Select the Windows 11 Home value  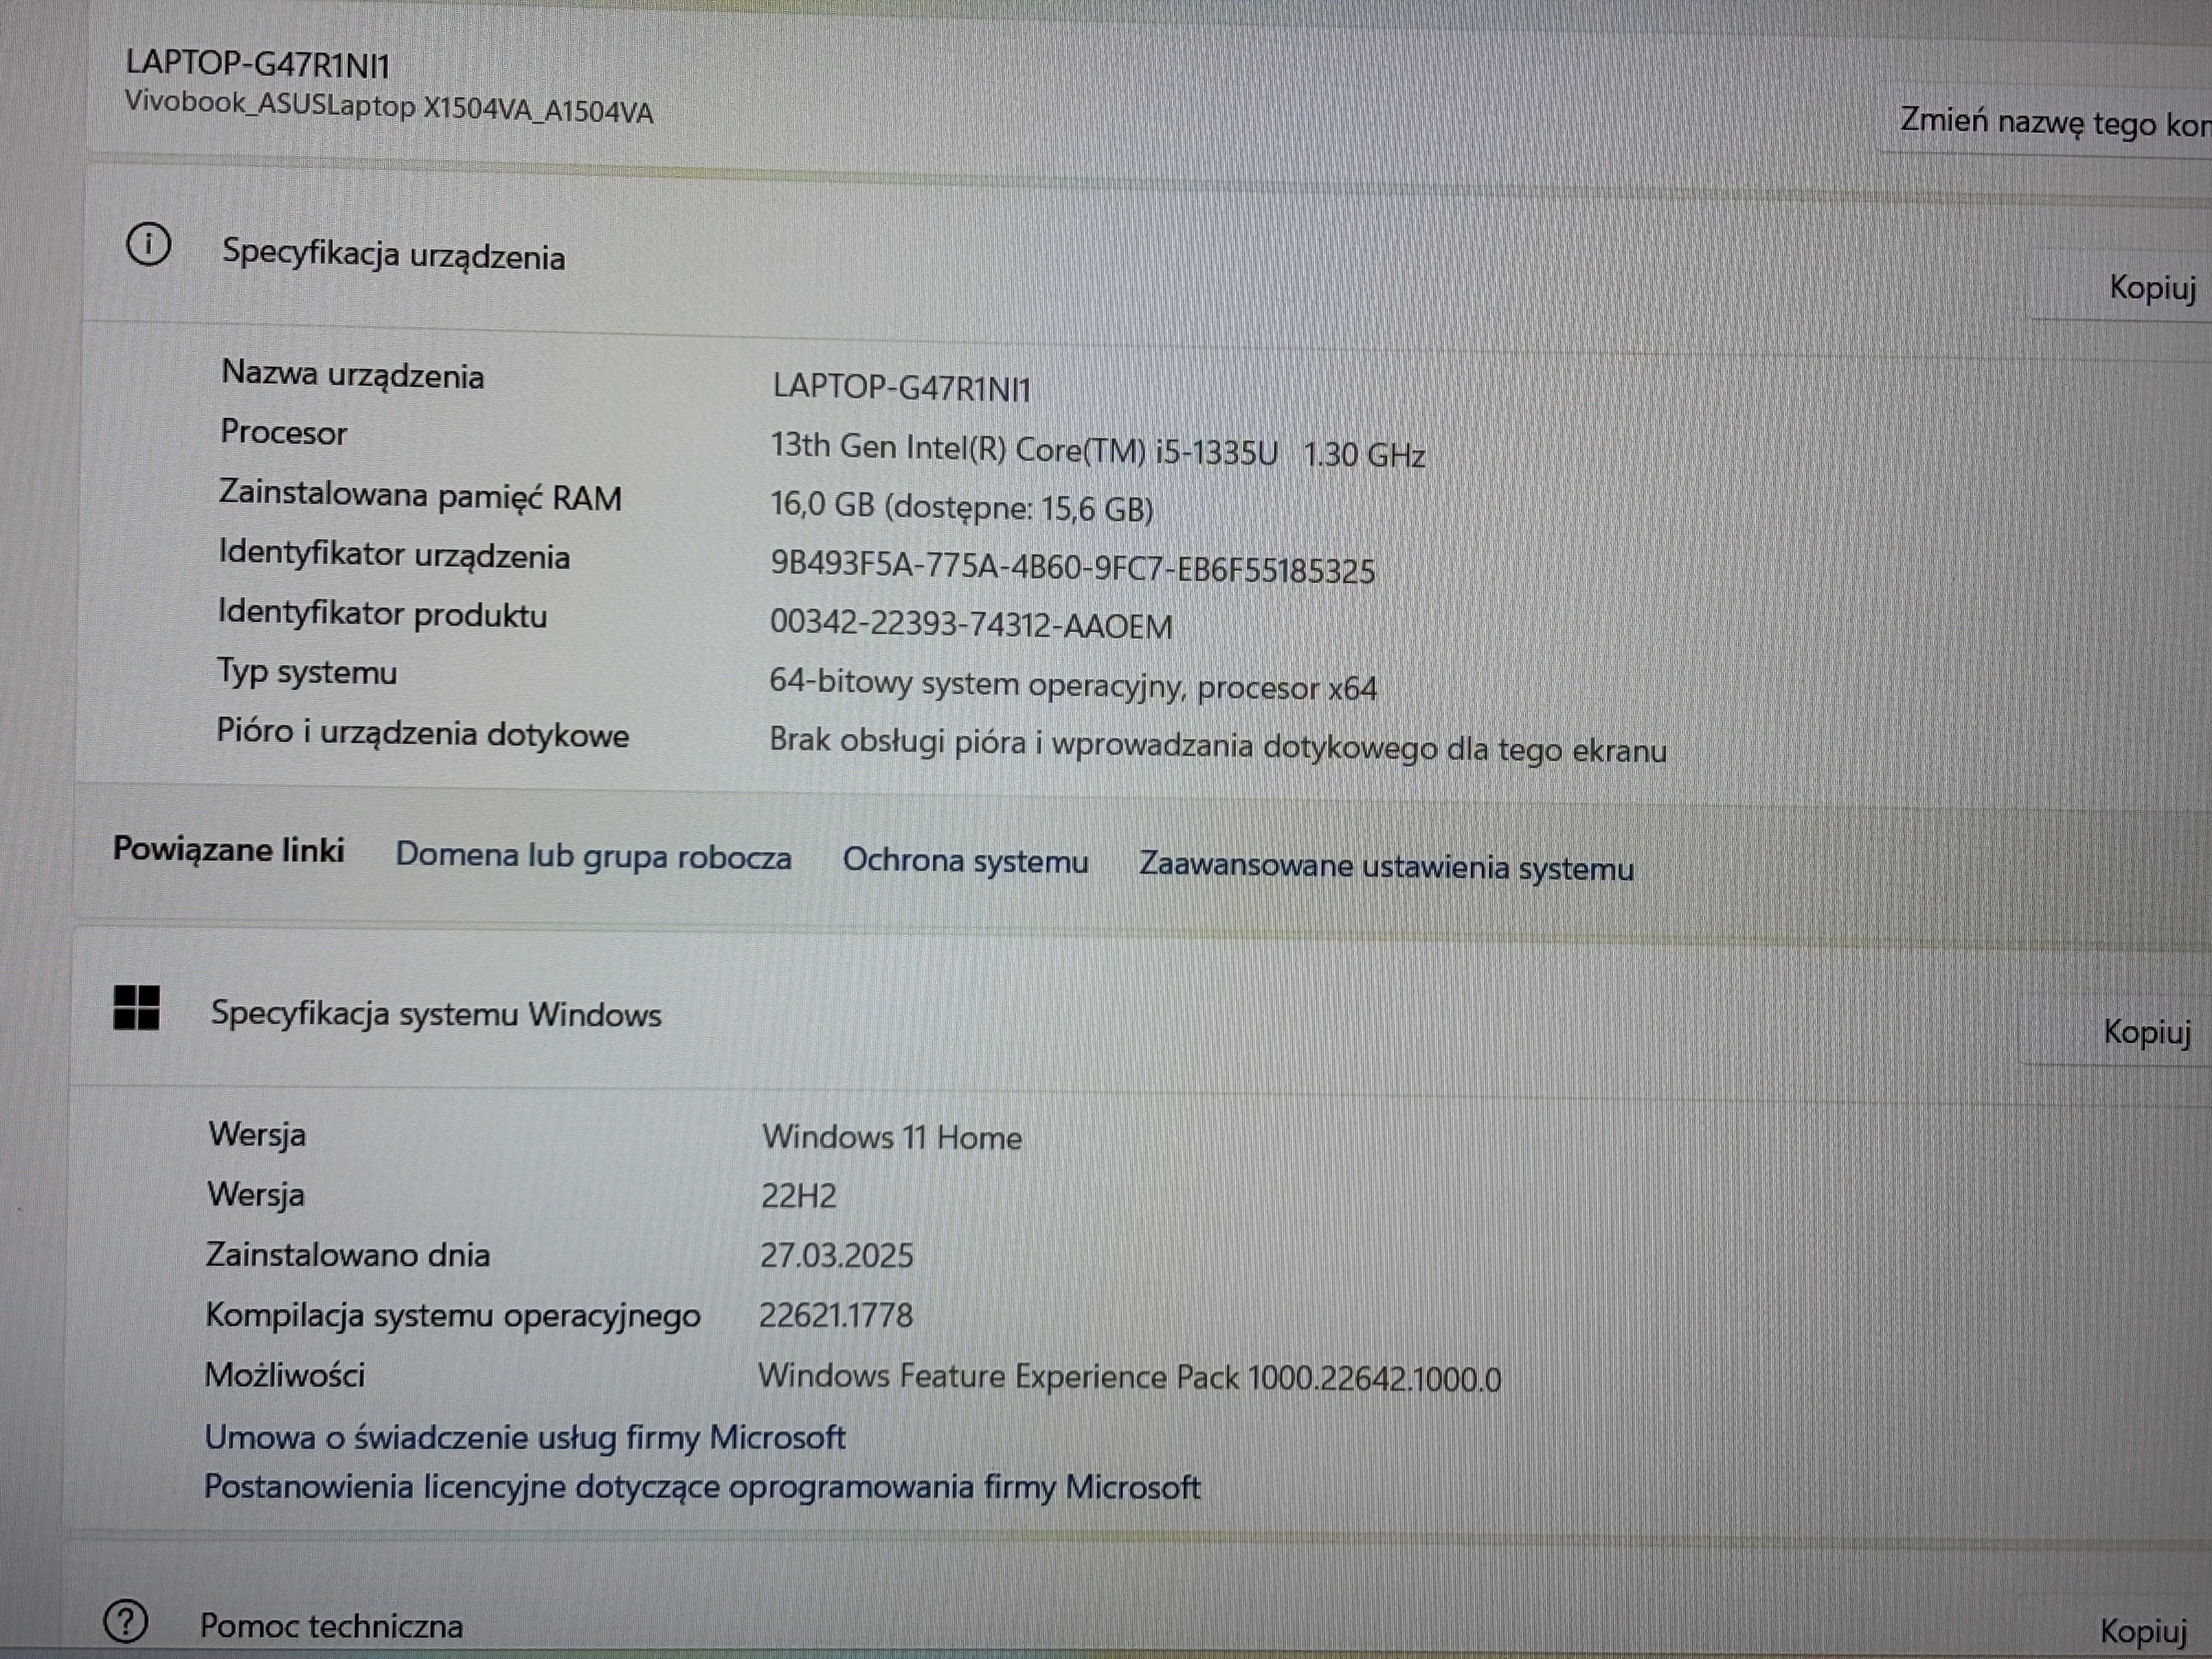pyautogui.click(x=892, y=1137)
